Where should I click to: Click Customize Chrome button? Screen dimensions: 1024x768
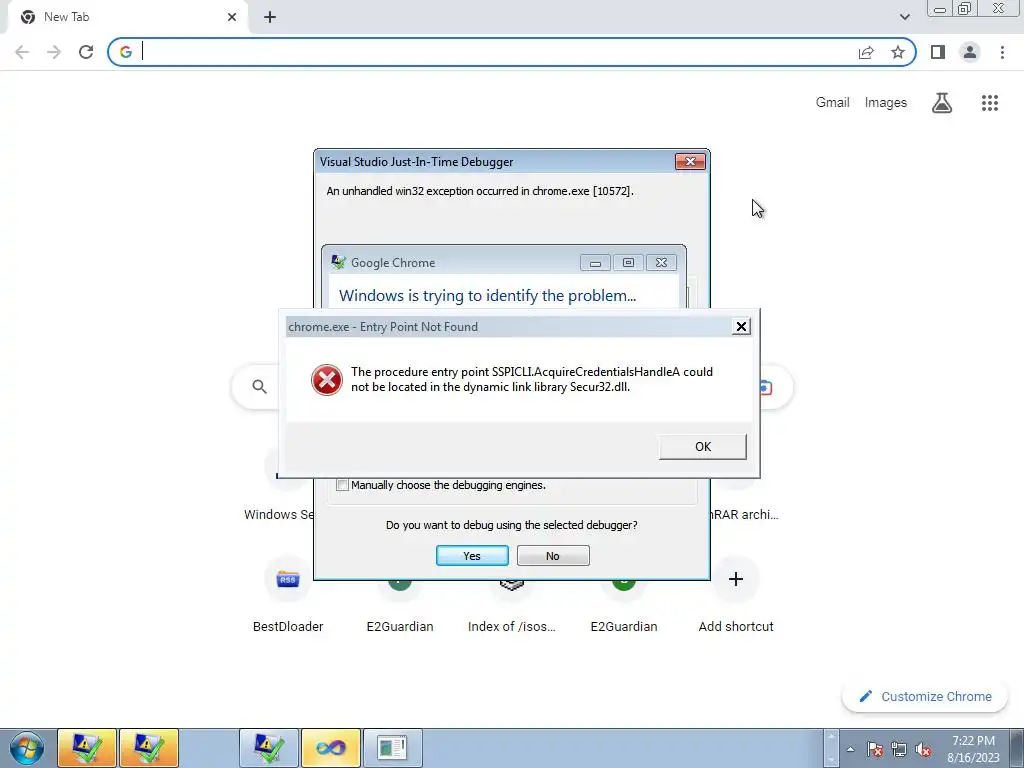925,696
